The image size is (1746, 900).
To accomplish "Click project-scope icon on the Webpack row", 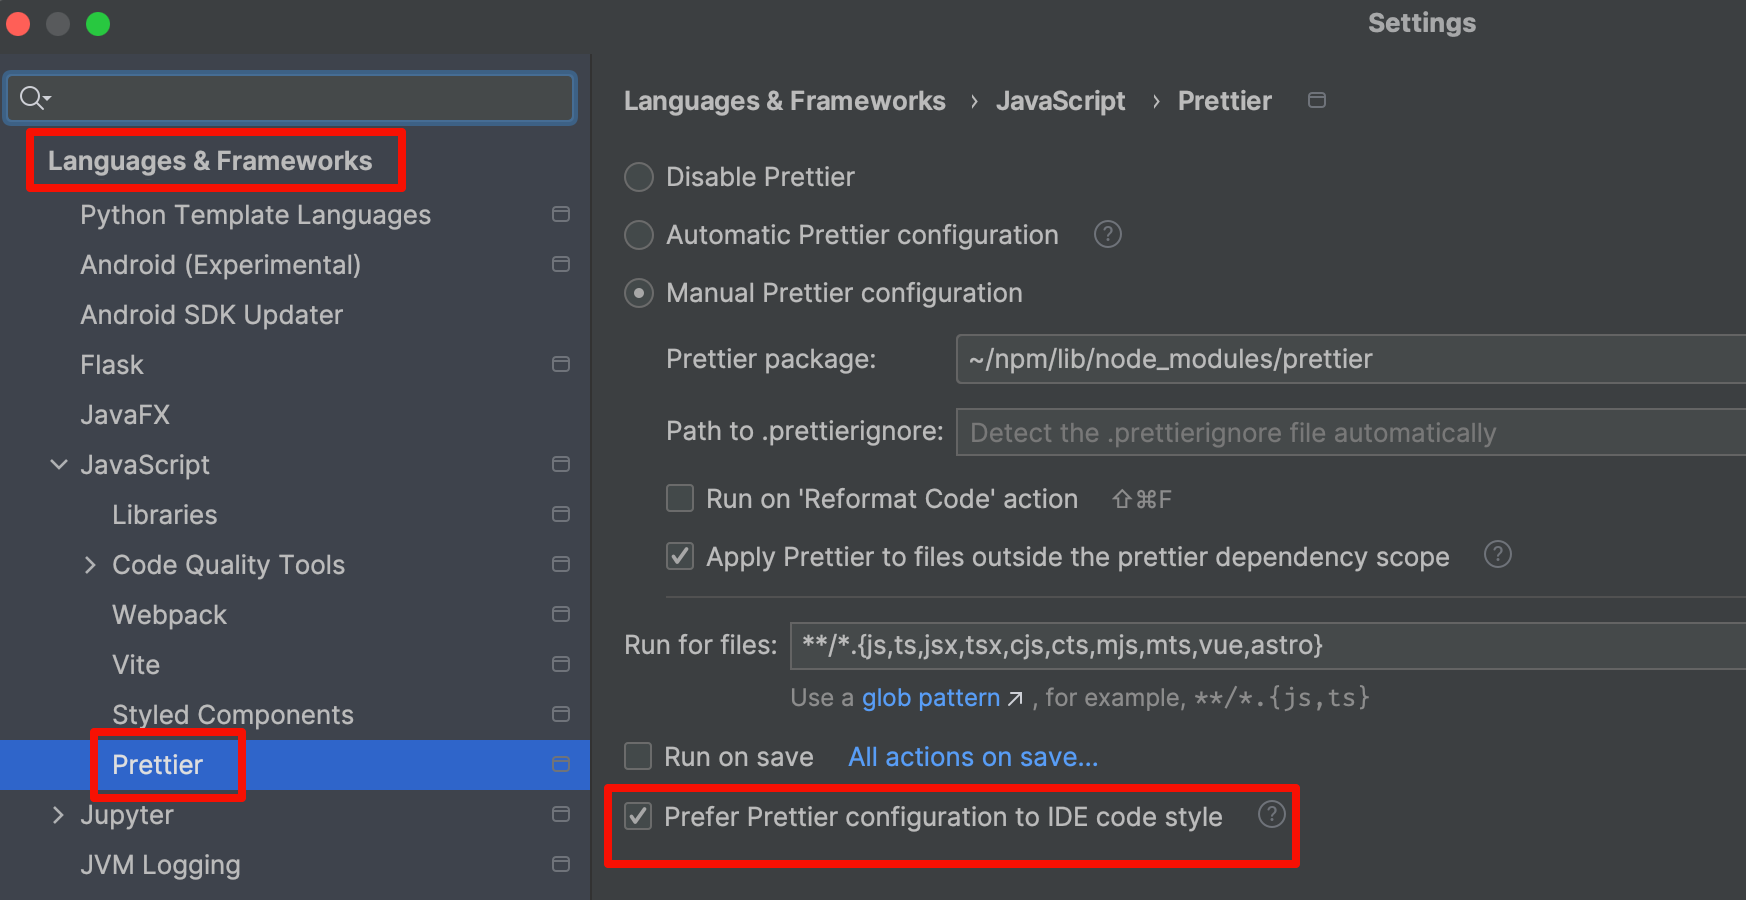I will pyautogui.click(x=561, y=615).
